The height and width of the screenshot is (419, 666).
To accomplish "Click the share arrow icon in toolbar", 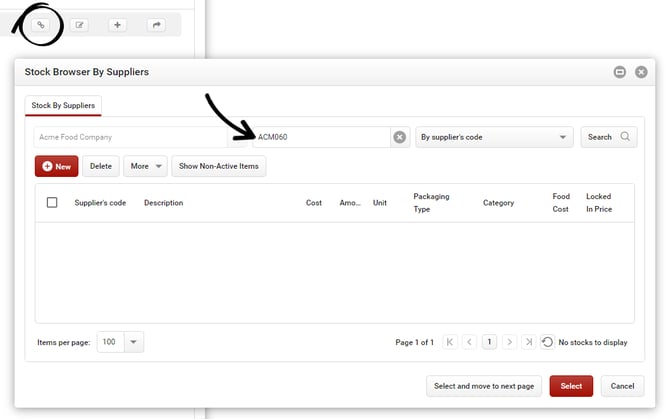I will (156, 25).
